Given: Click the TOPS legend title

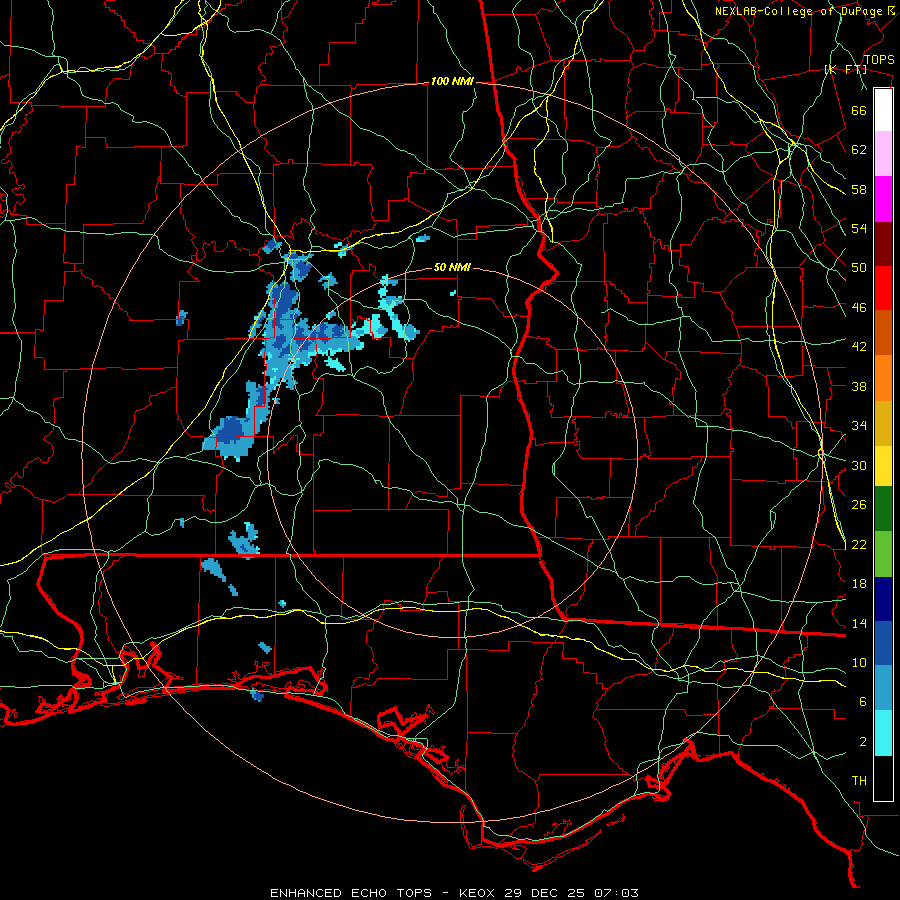Looking at the screenshot, I should [879, 60].
